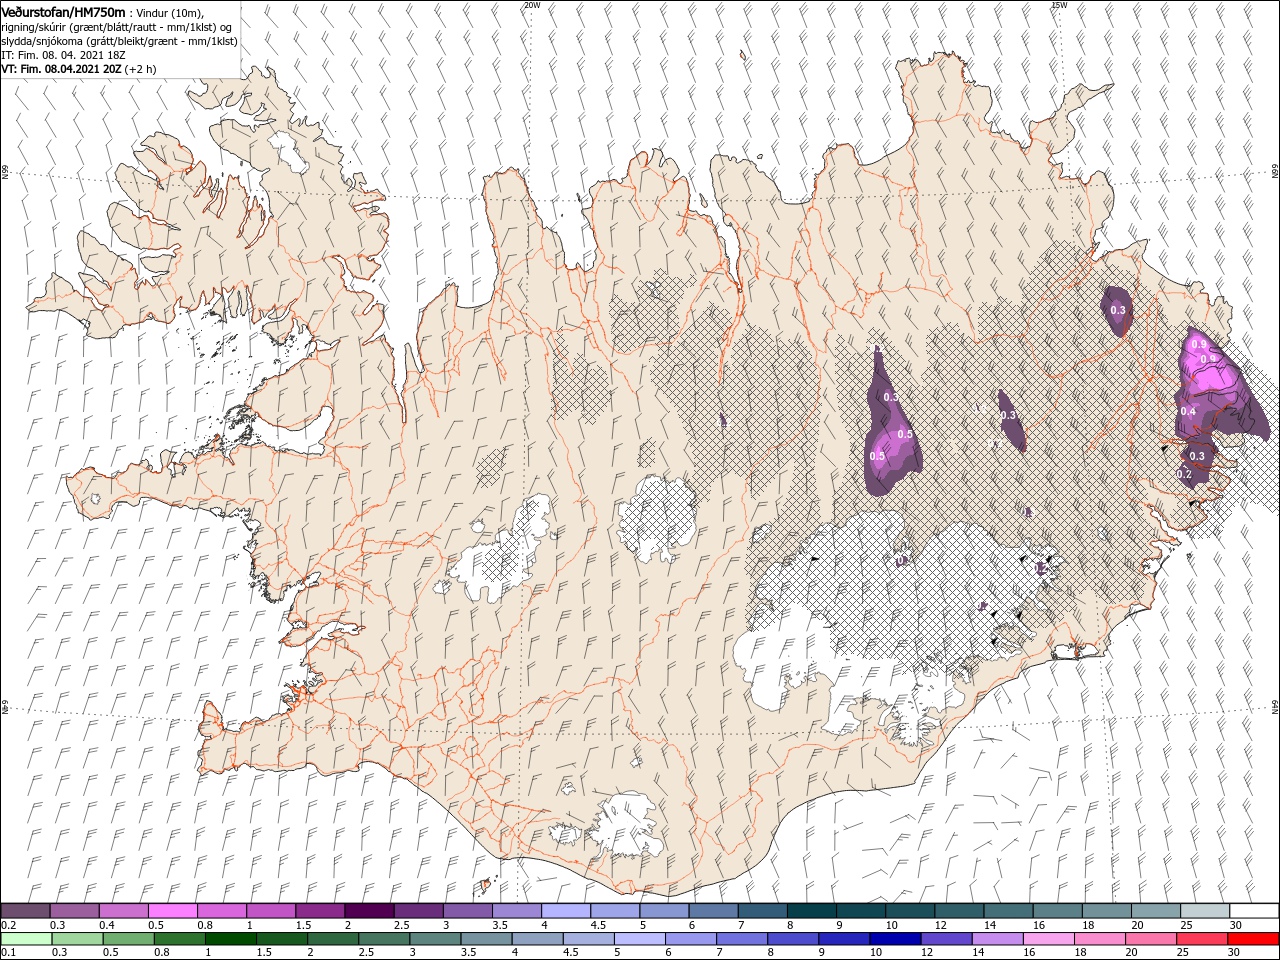The height and width of the screenshot is (960, 1280).
Task: Click the '7' label under the rain scale
Action: (720, 953)
